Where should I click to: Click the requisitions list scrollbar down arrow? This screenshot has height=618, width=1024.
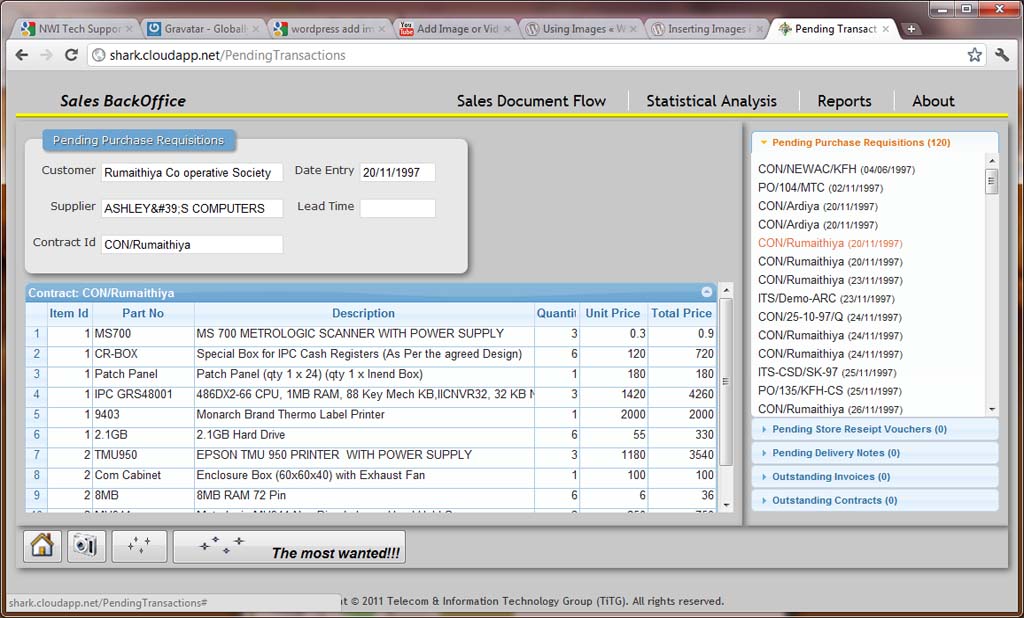(x=992, y=409)
